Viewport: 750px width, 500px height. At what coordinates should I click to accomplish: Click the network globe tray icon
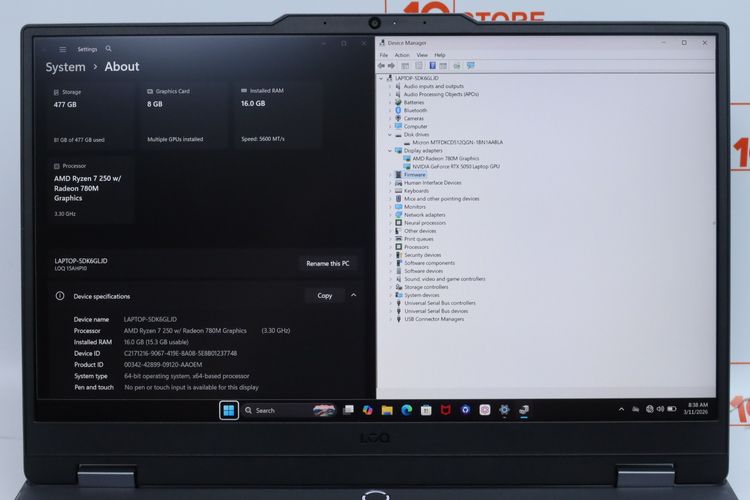(650, 409)
